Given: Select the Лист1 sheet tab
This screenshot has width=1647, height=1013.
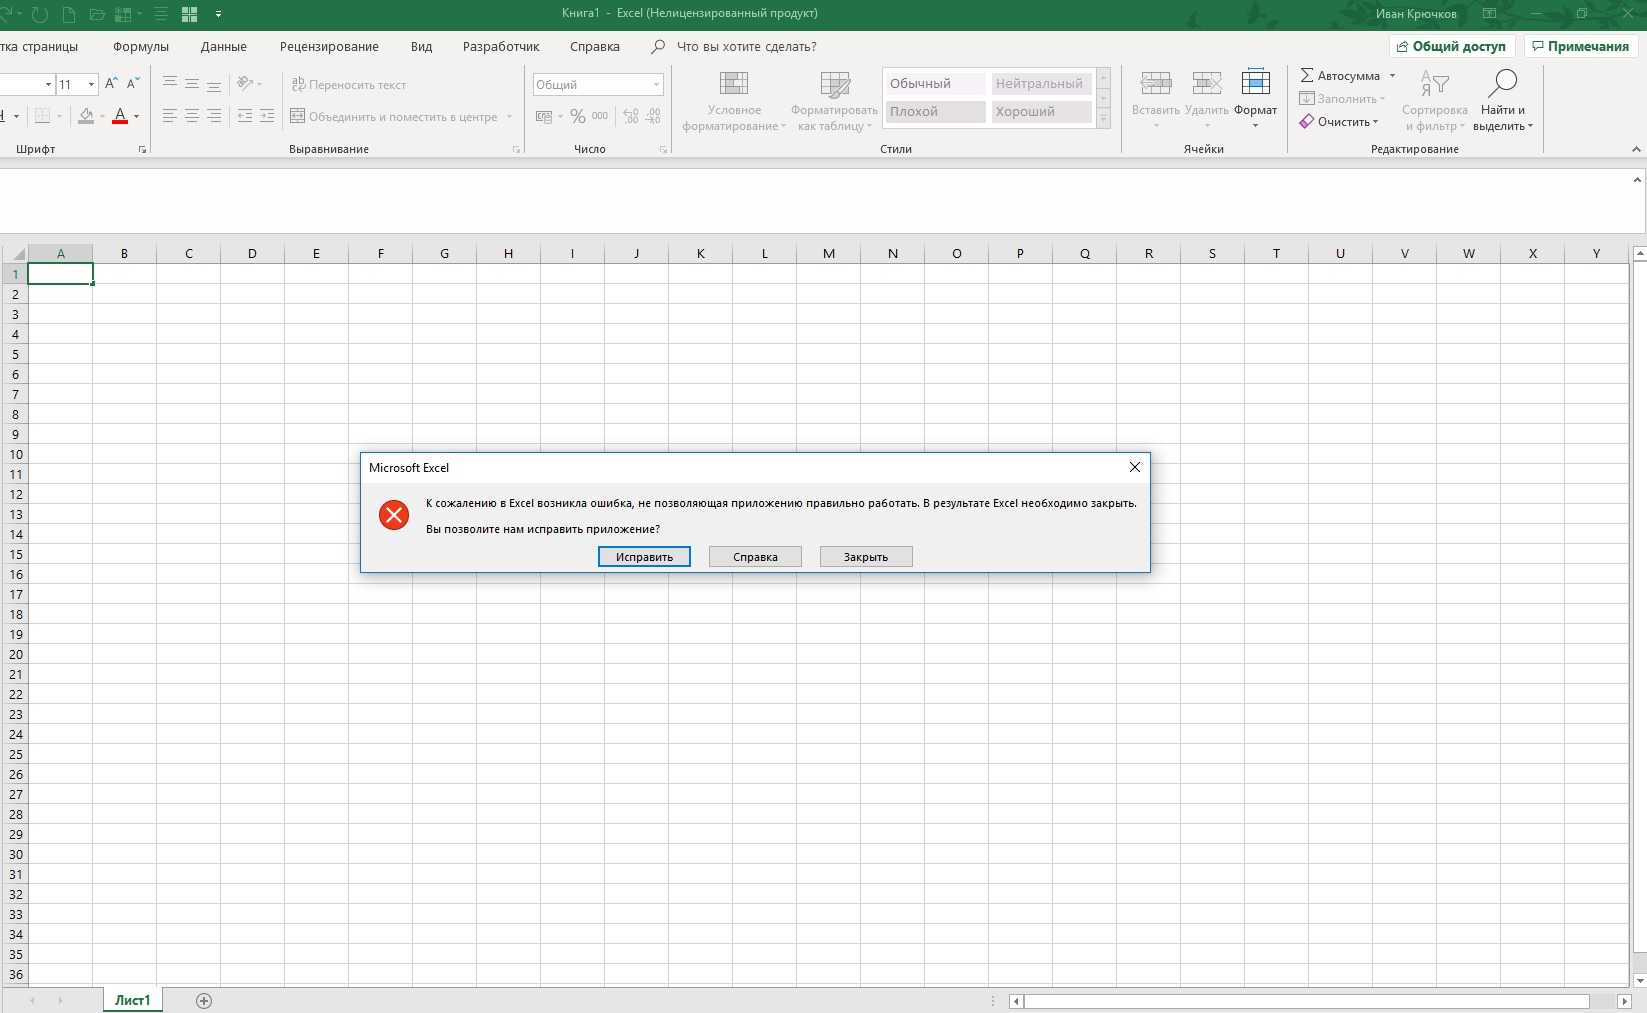Looking at the screenshot, I should point(132,1000).
